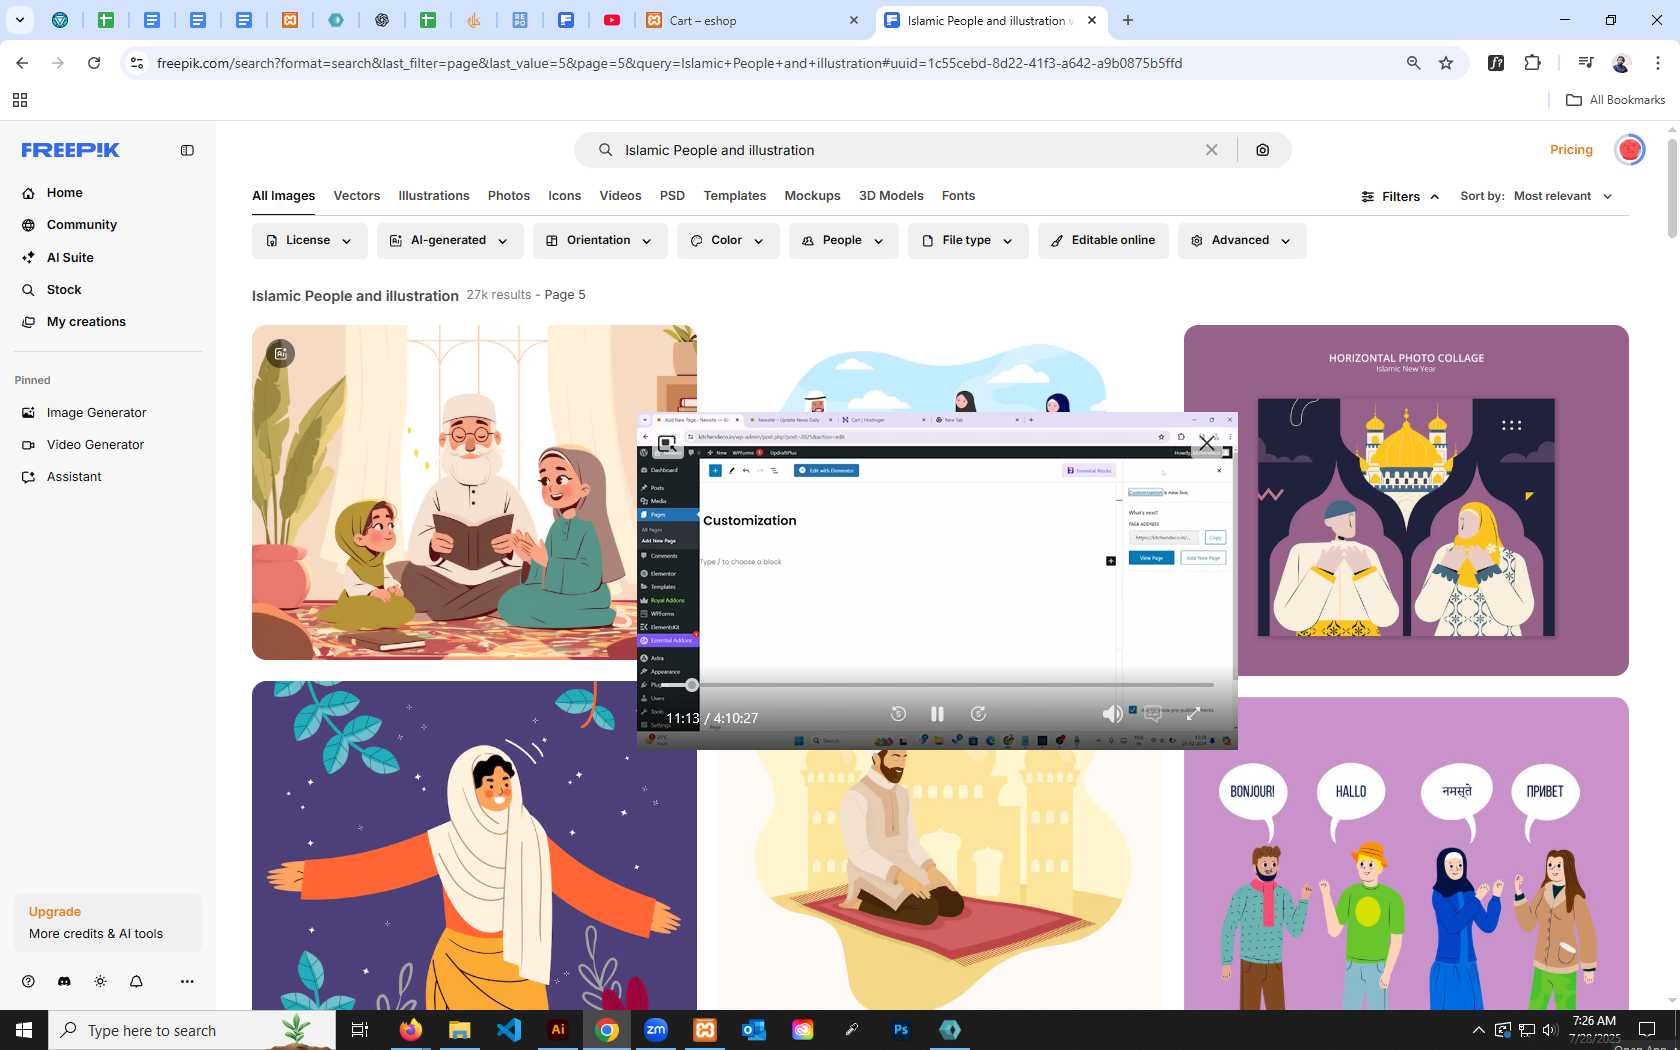Switch to the Templates tab

coord(735,196)
